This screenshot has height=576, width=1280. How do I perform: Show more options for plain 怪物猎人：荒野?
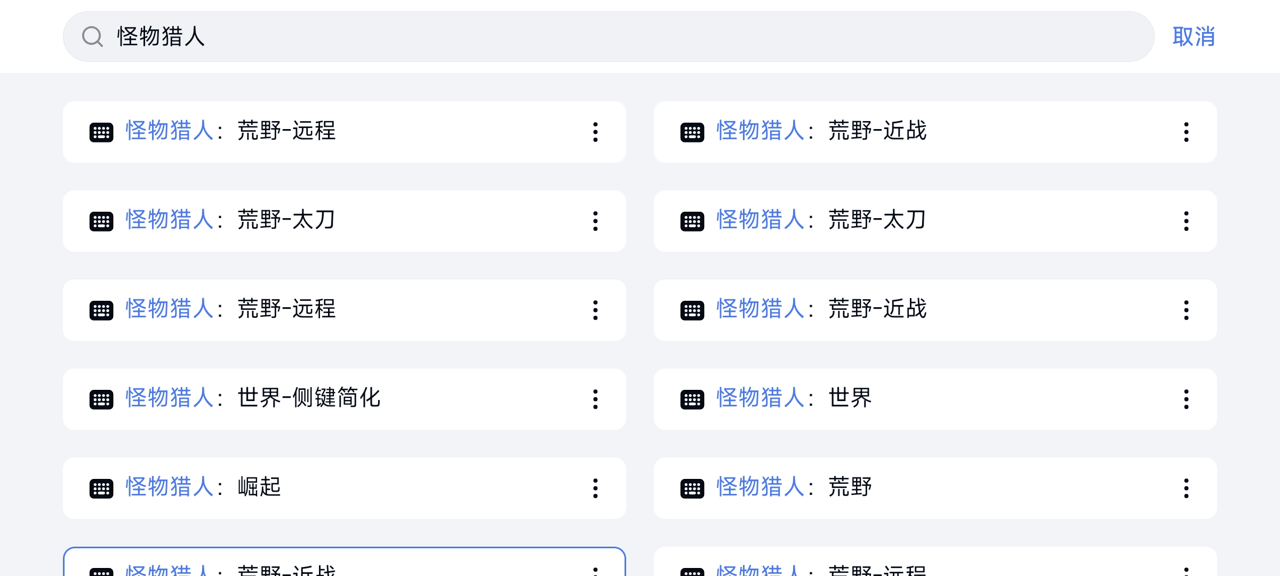(1186, 488)
